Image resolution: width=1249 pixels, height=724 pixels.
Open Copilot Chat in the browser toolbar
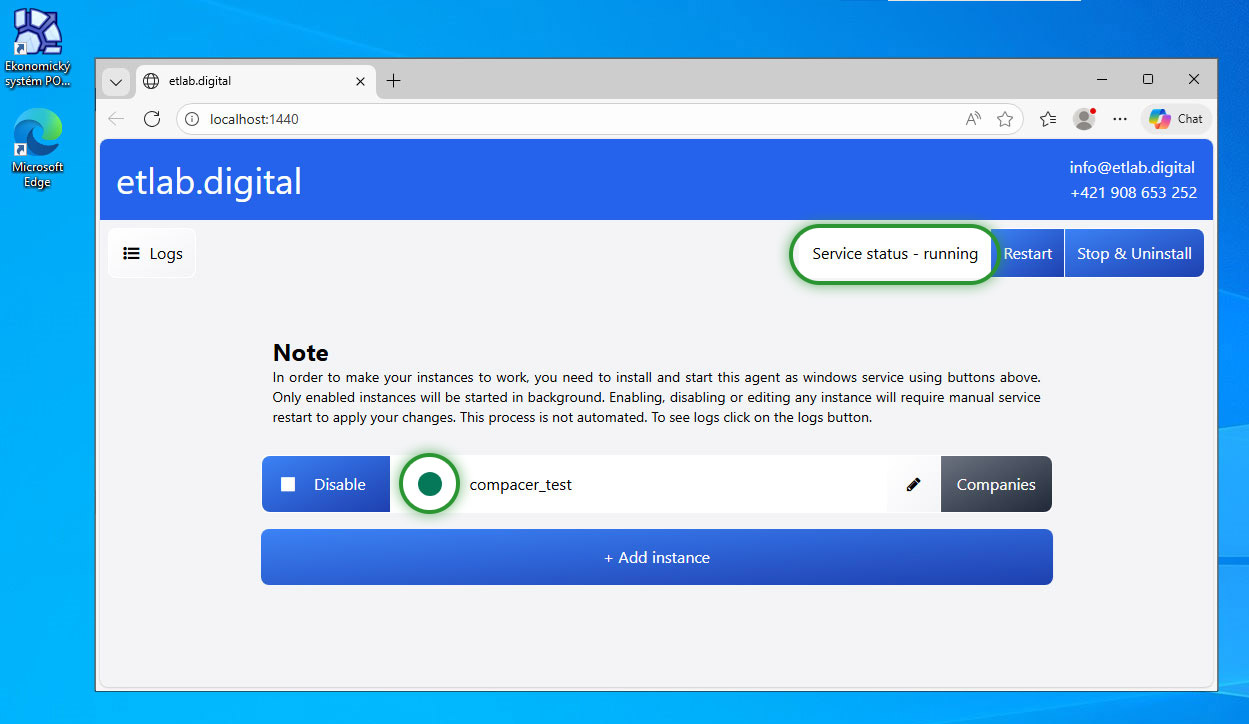pyautogui.click(x=1176, y=119)
